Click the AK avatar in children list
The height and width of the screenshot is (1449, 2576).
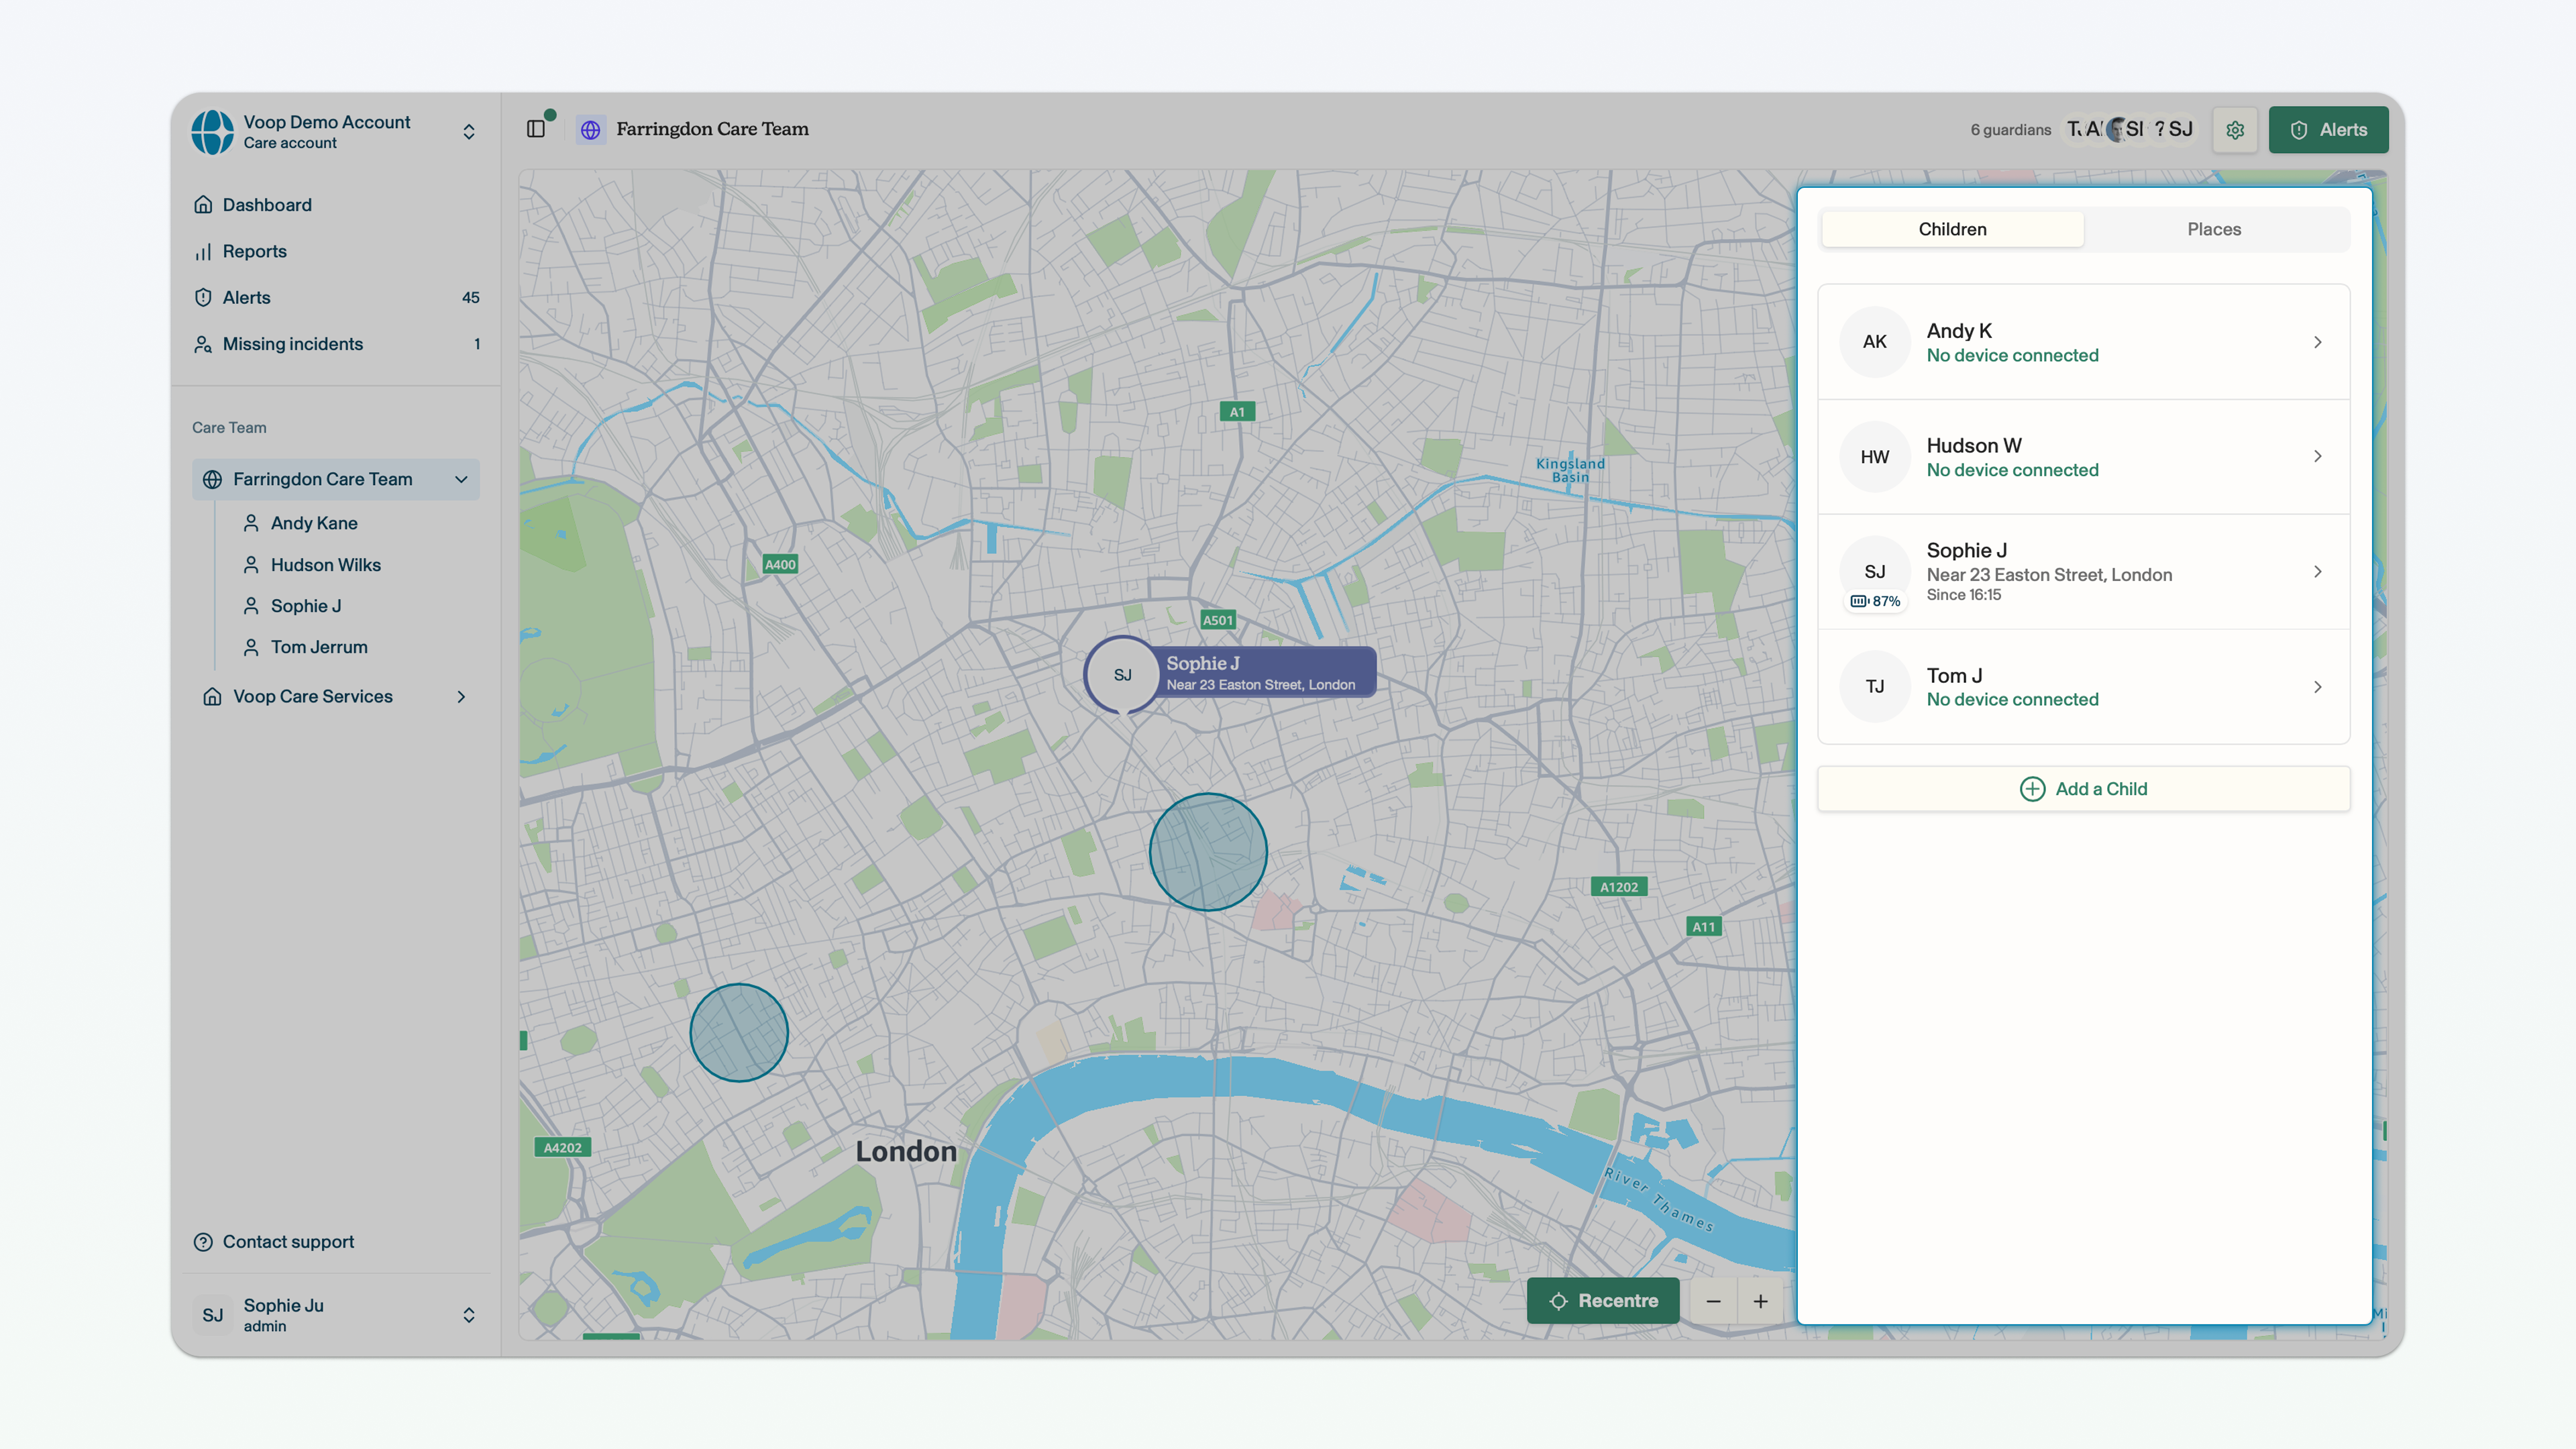click(1875, 342)
